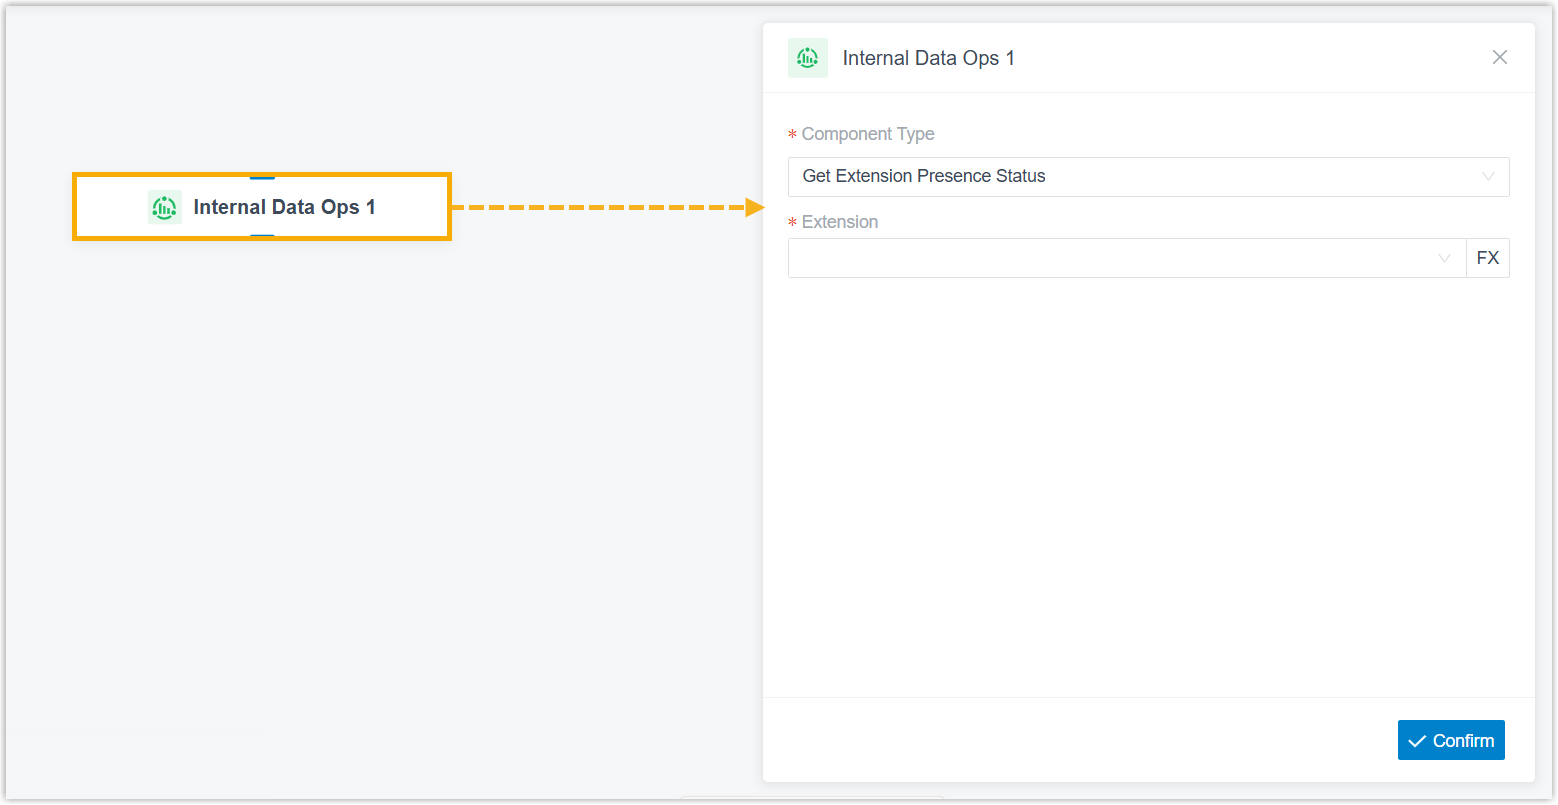Click the node's top connector handle

(262, 177)
